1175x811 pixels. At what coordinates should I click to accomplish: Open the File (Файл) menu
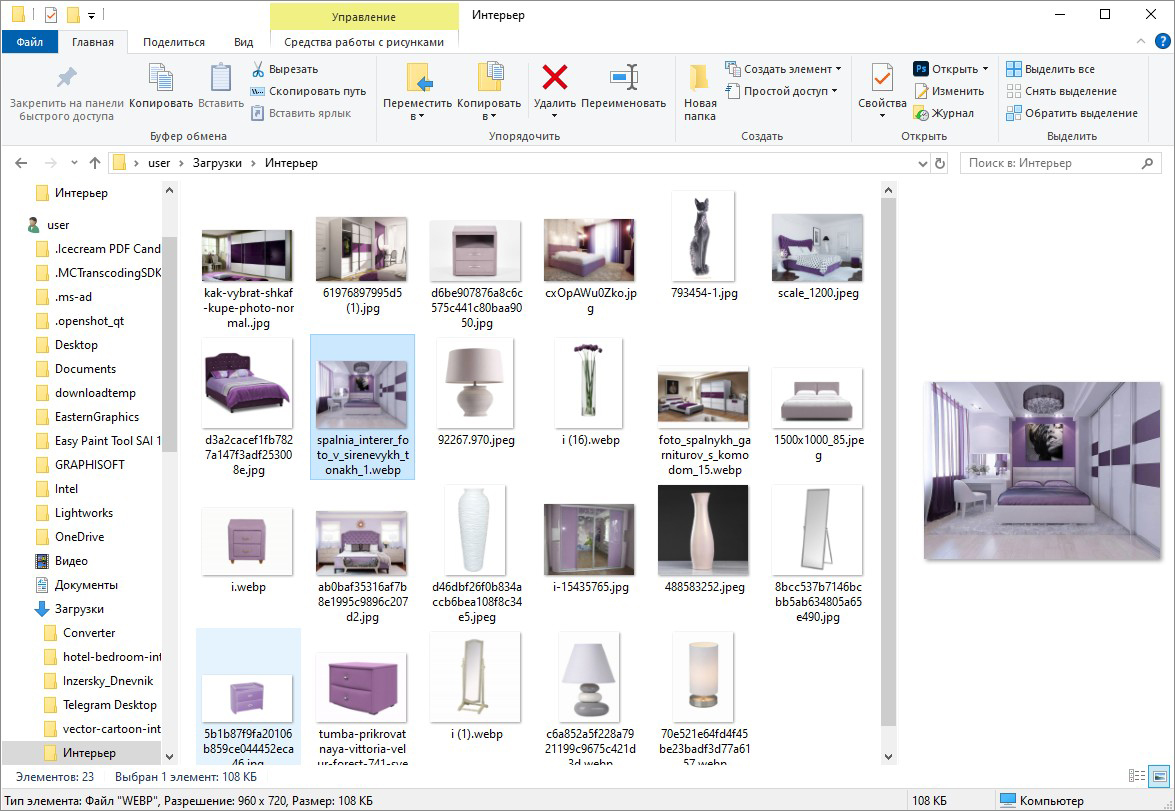click(29, 42)
